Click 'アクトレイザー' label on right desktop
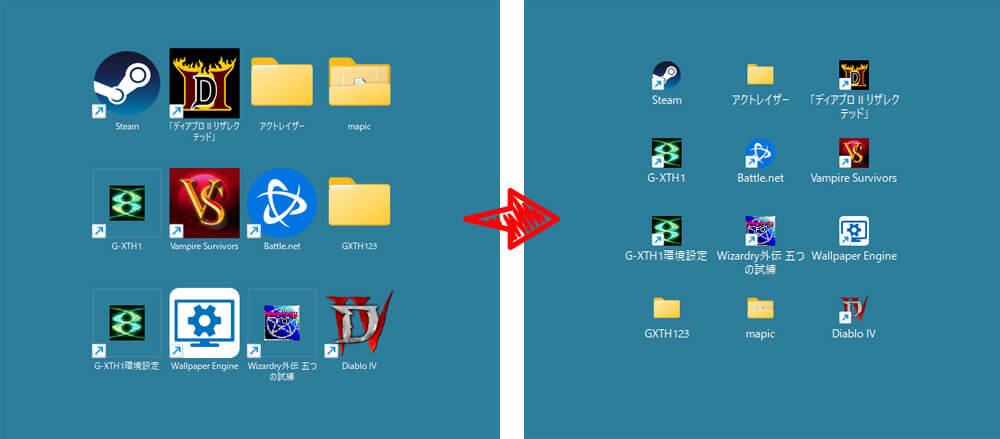Viewport: 1000px width, 439px height. 760,100
